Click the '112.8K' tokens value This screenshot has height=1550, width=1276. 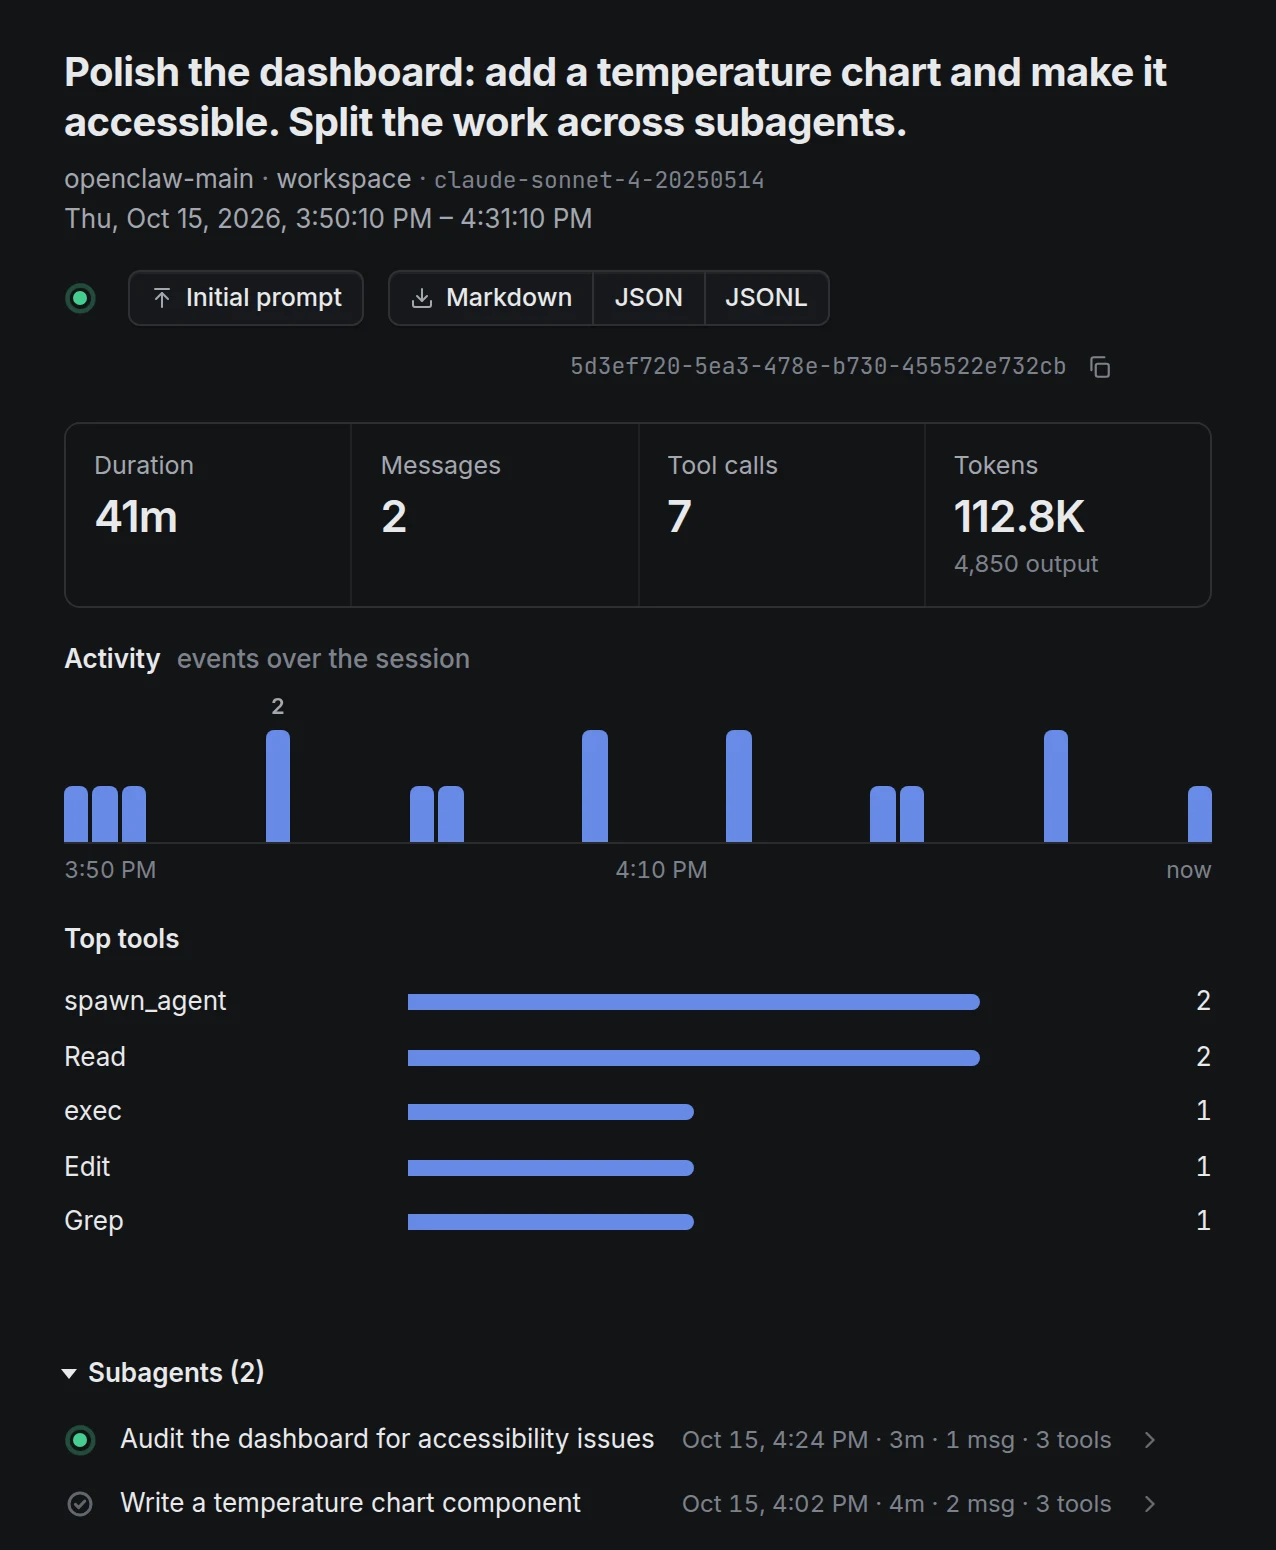pos(1019,517)
